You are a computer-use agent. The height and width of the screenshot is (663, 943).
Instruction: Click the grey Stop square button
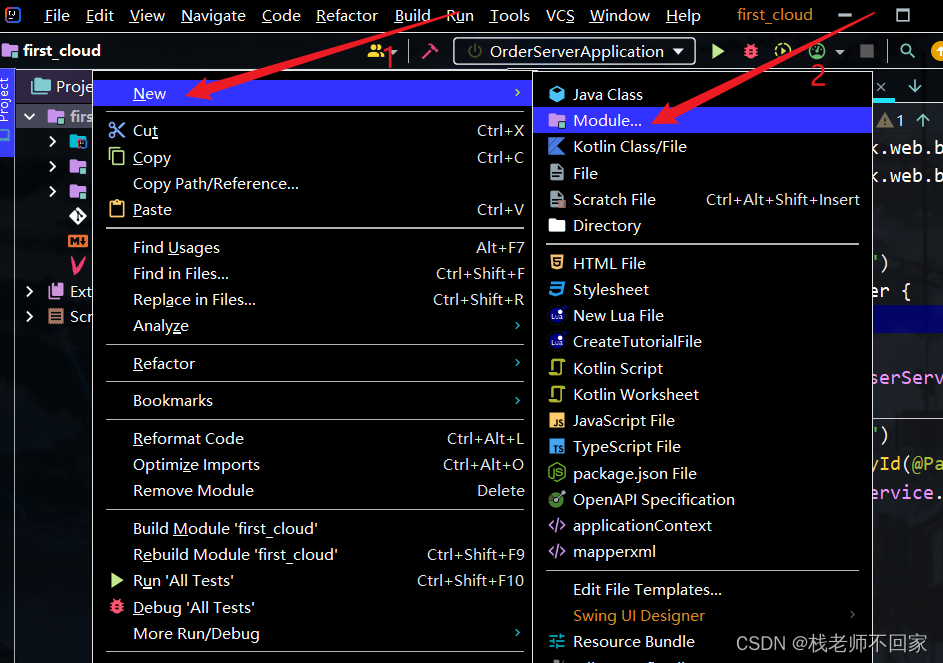[867, 51]
